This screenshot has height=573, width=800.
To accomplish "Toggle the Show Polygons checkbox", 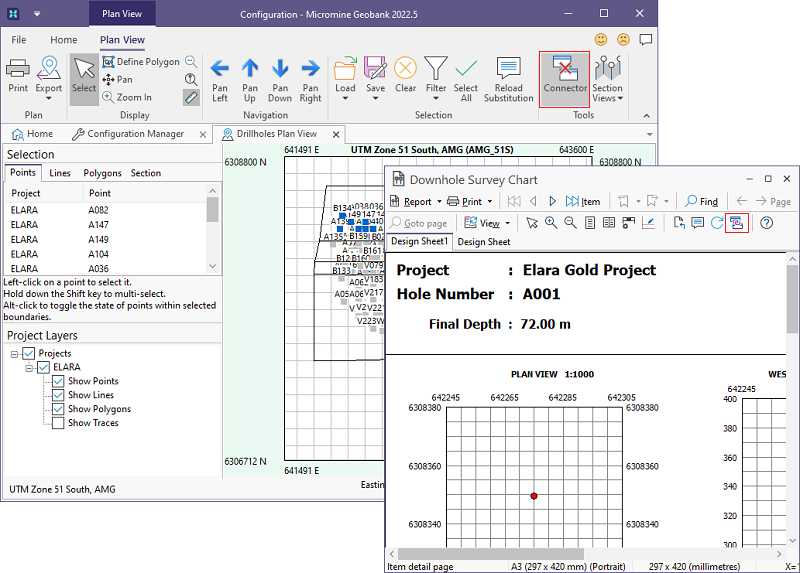I will pos(58,409).
